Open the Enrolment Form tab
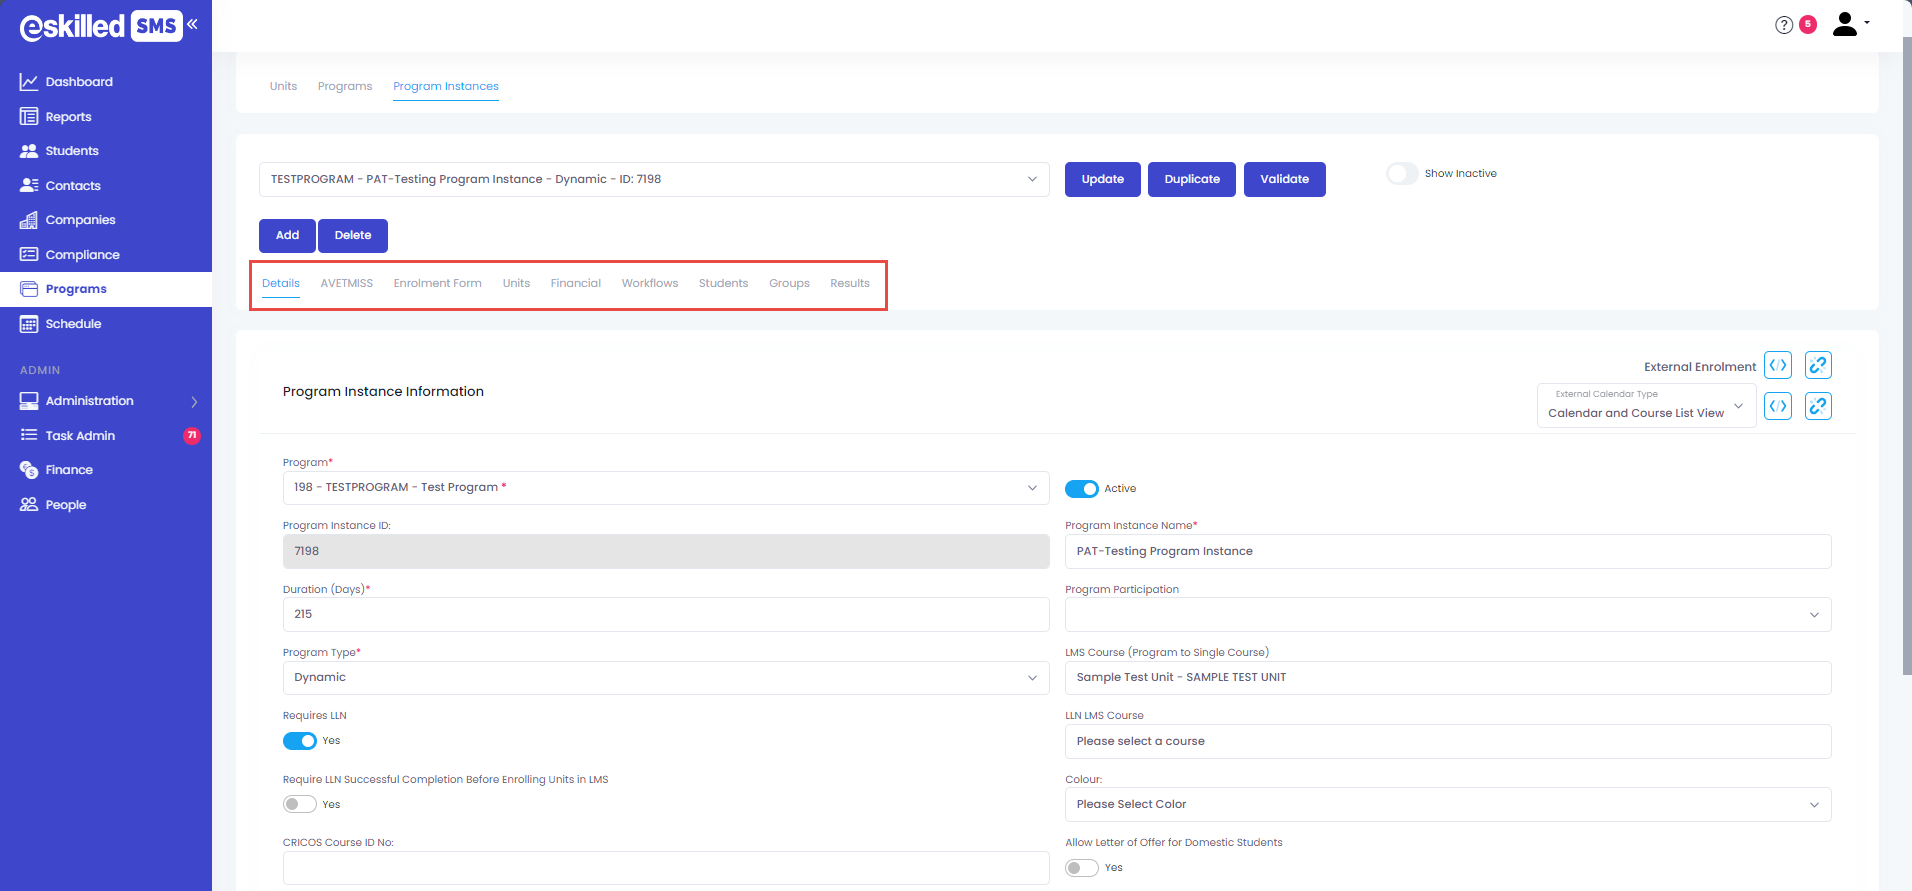This screenshot has width=1912, height=891. point(437,284)
